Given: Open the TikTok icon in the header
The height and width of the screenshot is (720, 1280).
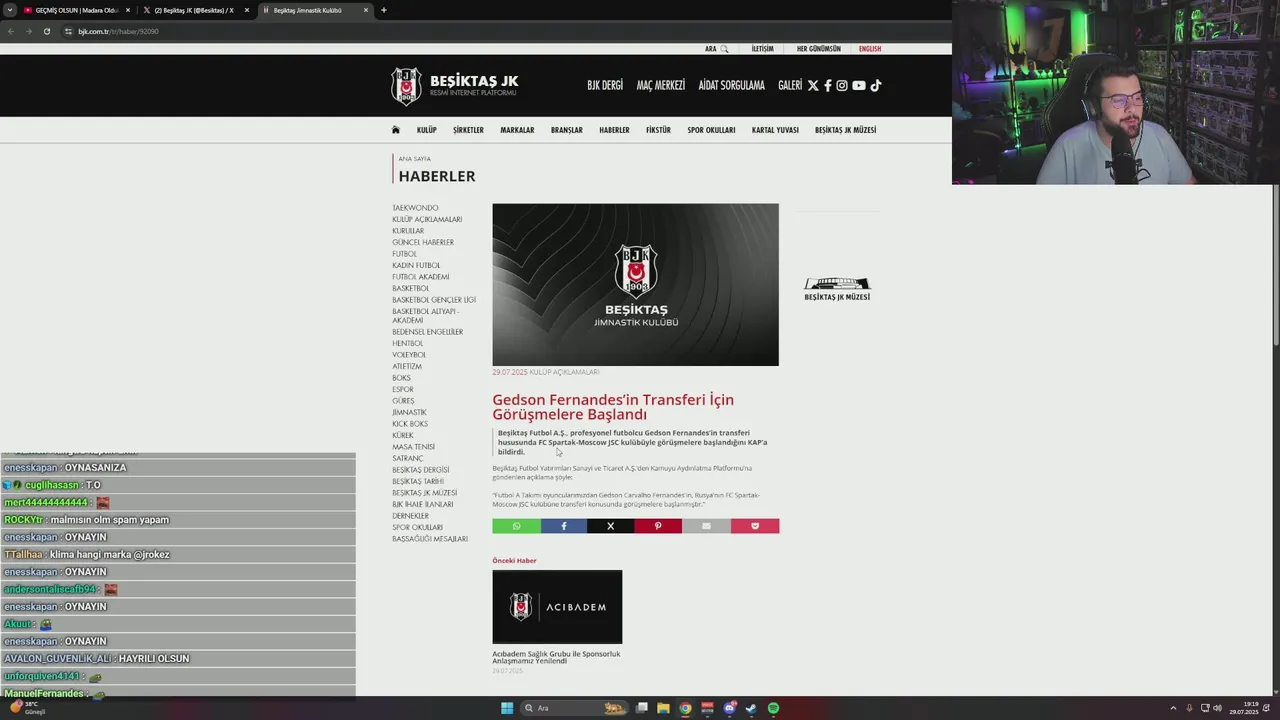Looking at the screenshot, I should [875, 86].
